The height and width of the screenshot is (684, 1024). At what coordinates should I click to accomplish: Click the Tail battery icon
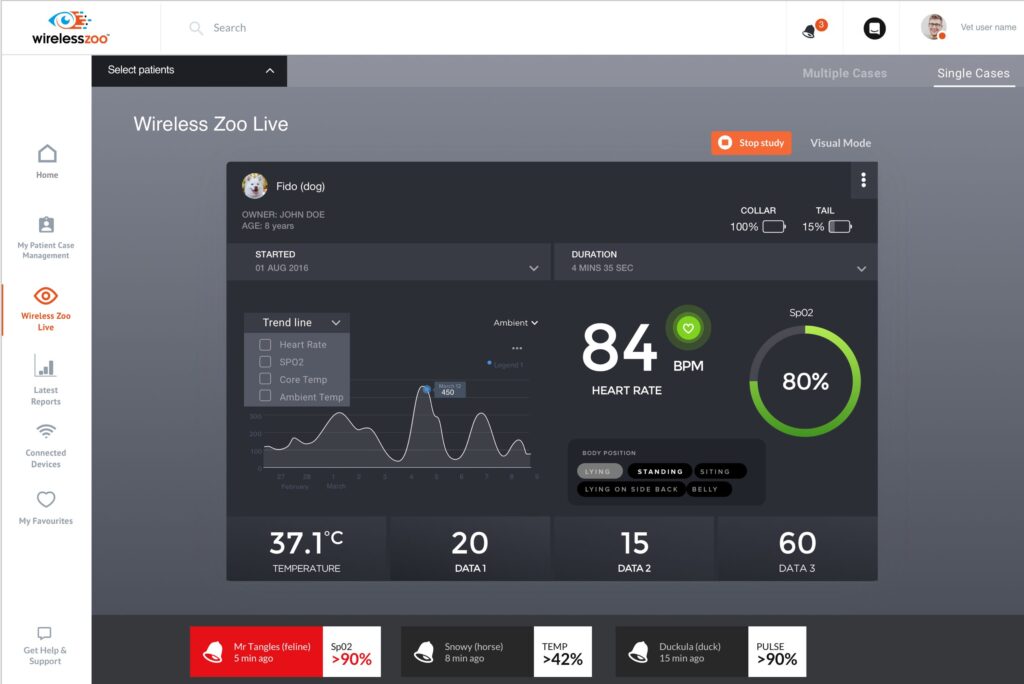(840, 227)
